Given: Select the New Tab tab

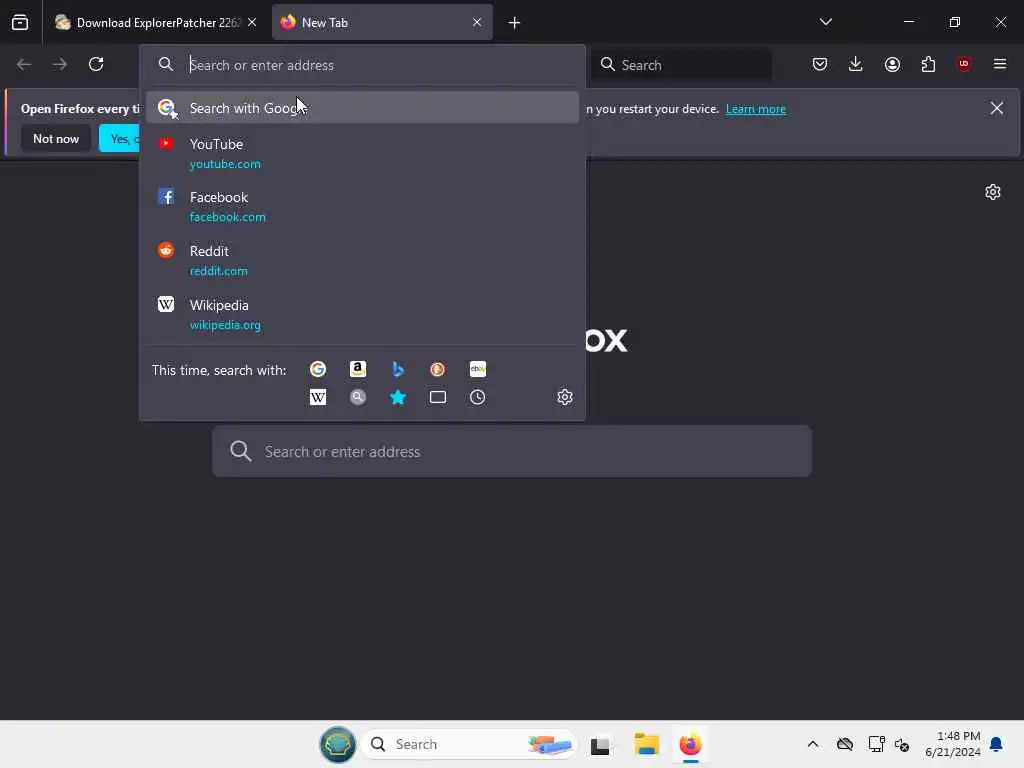Looking at the screenshot, I should (x=382, y=22).
